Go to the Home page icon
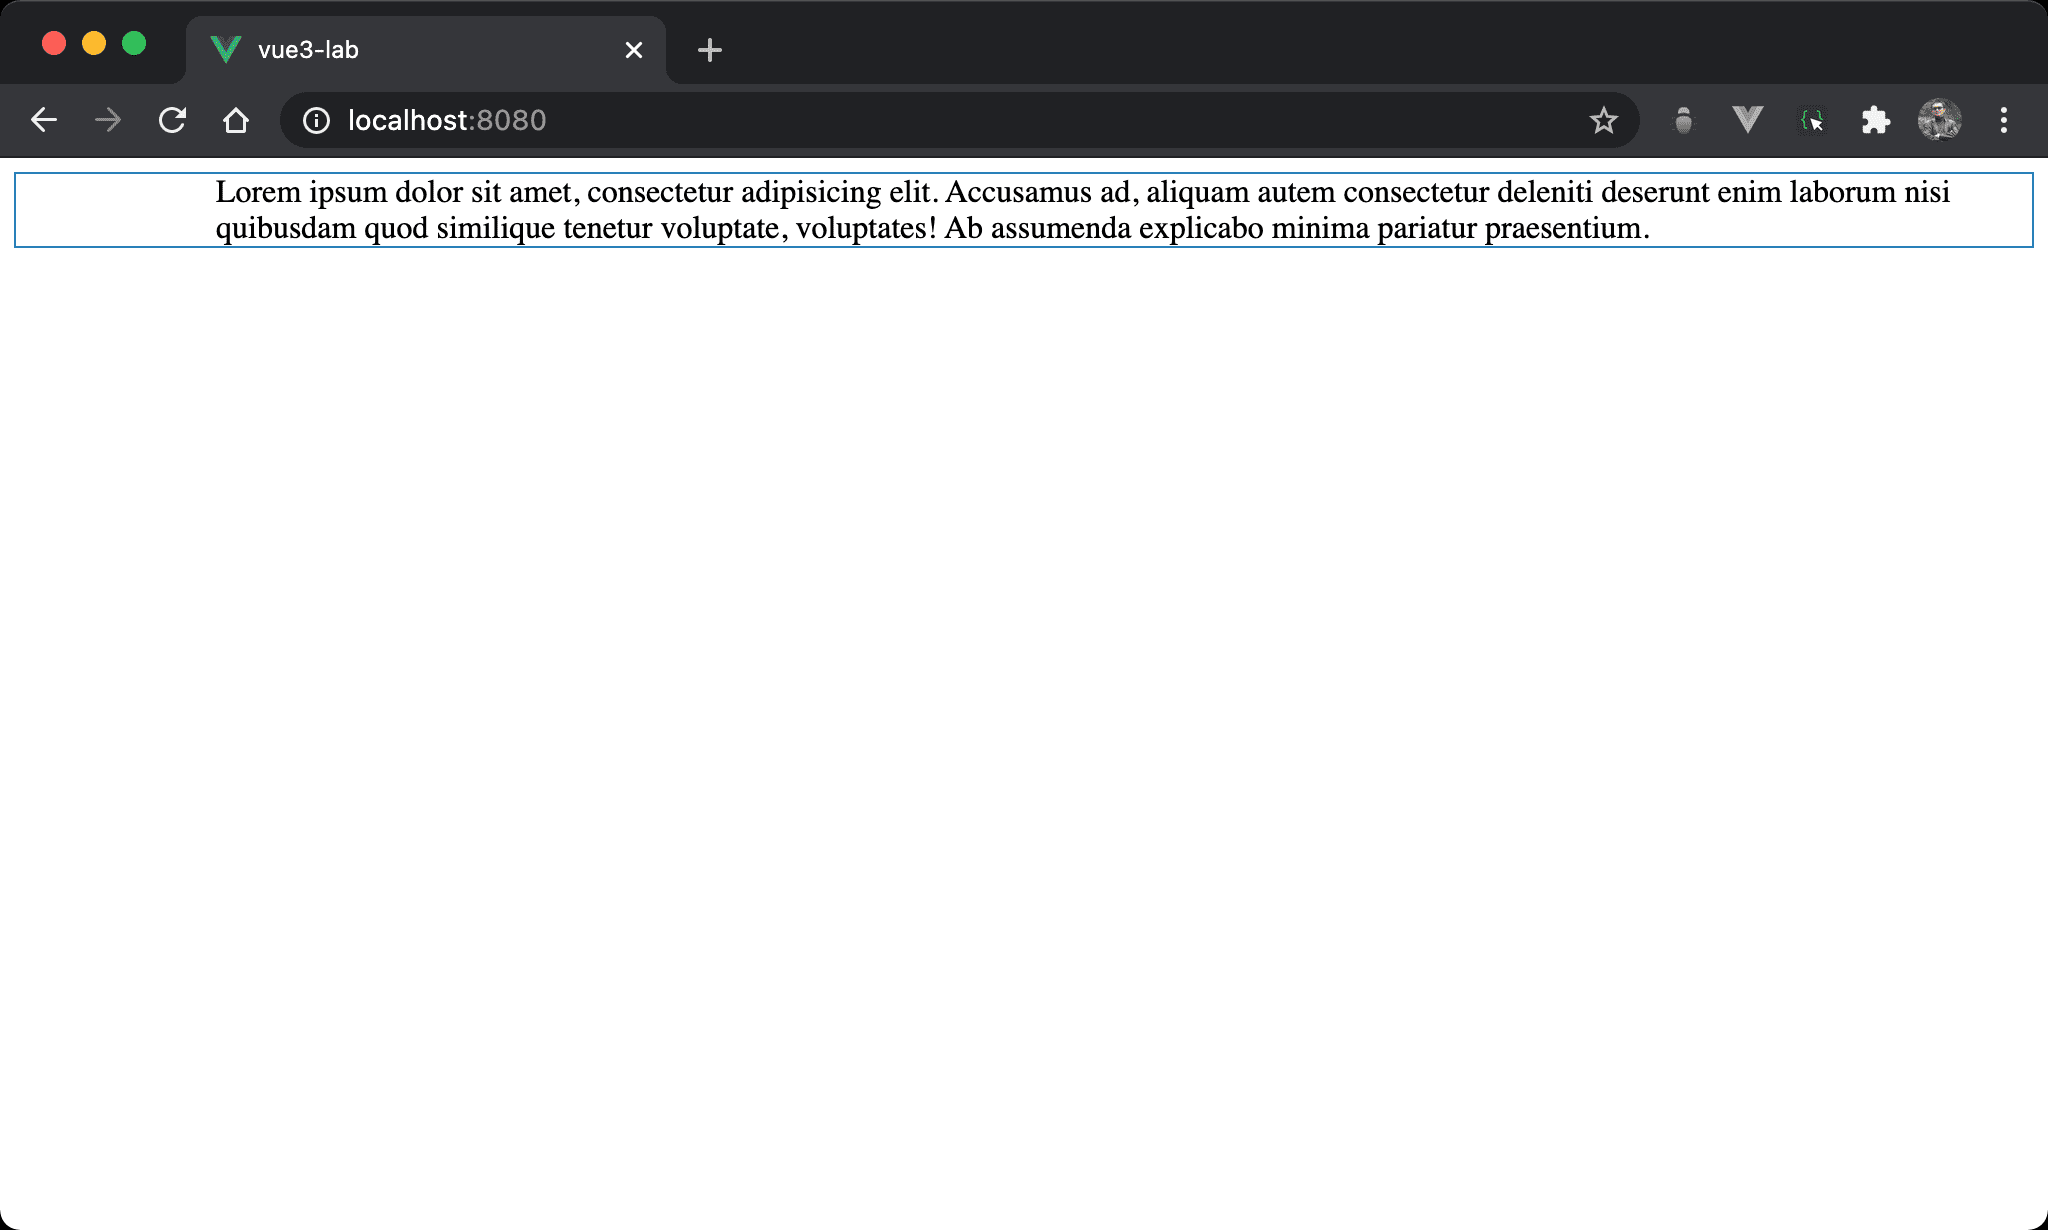This screenshot has height=1230, width=2048. [x=236, y=121]
